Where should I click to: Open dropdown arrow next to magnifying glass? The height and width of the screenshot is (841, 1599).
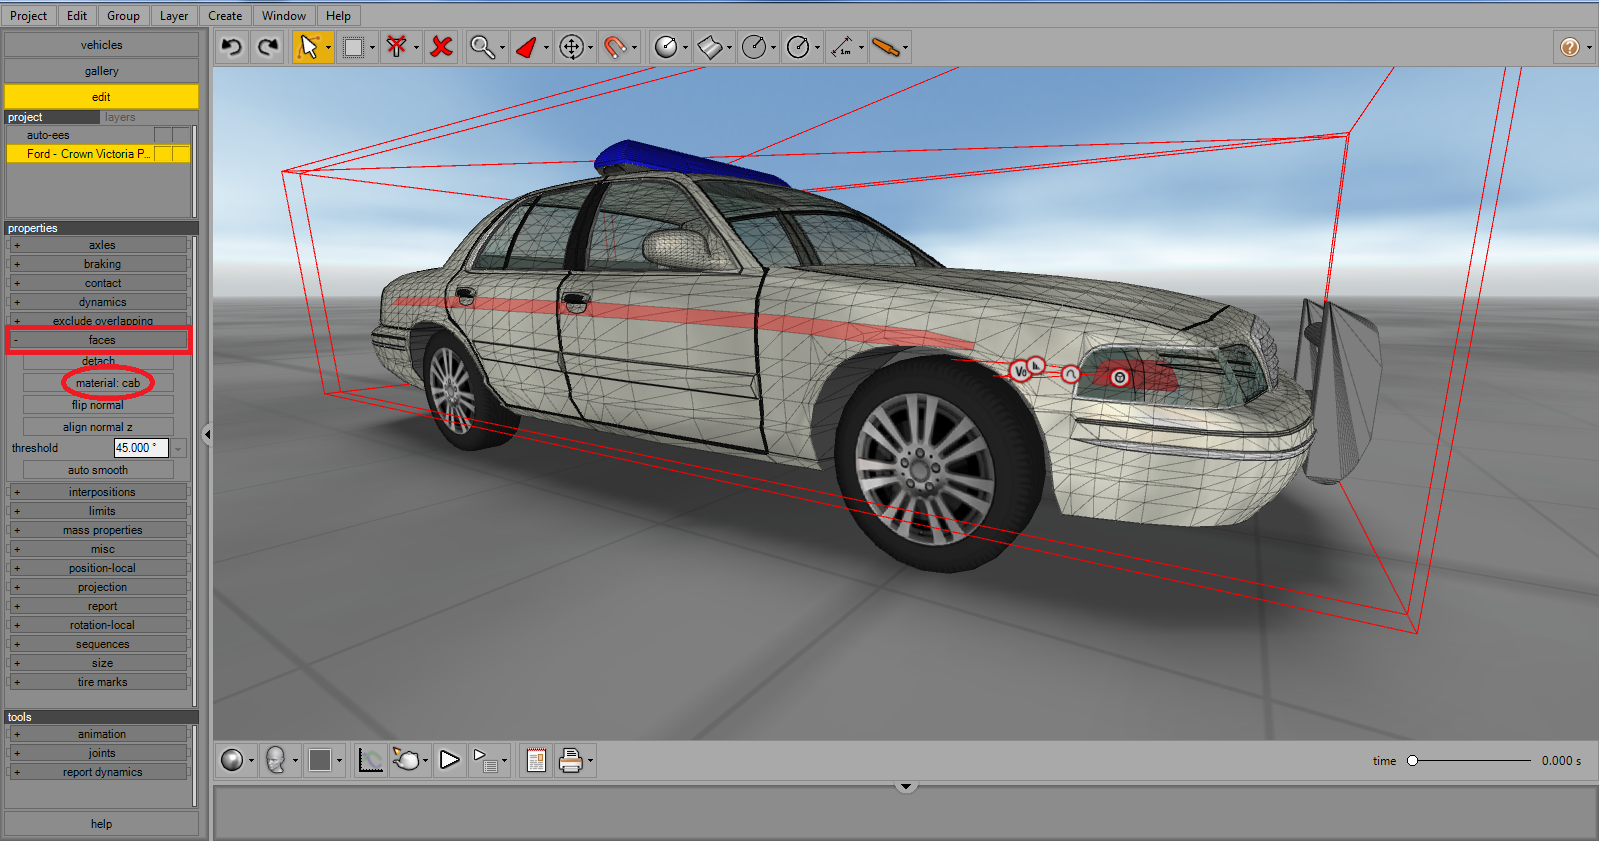coord(502,47)
